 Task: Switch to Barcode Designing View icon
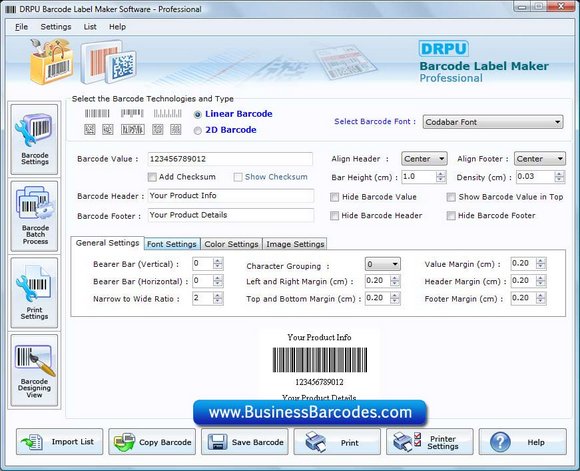(34, 370)
